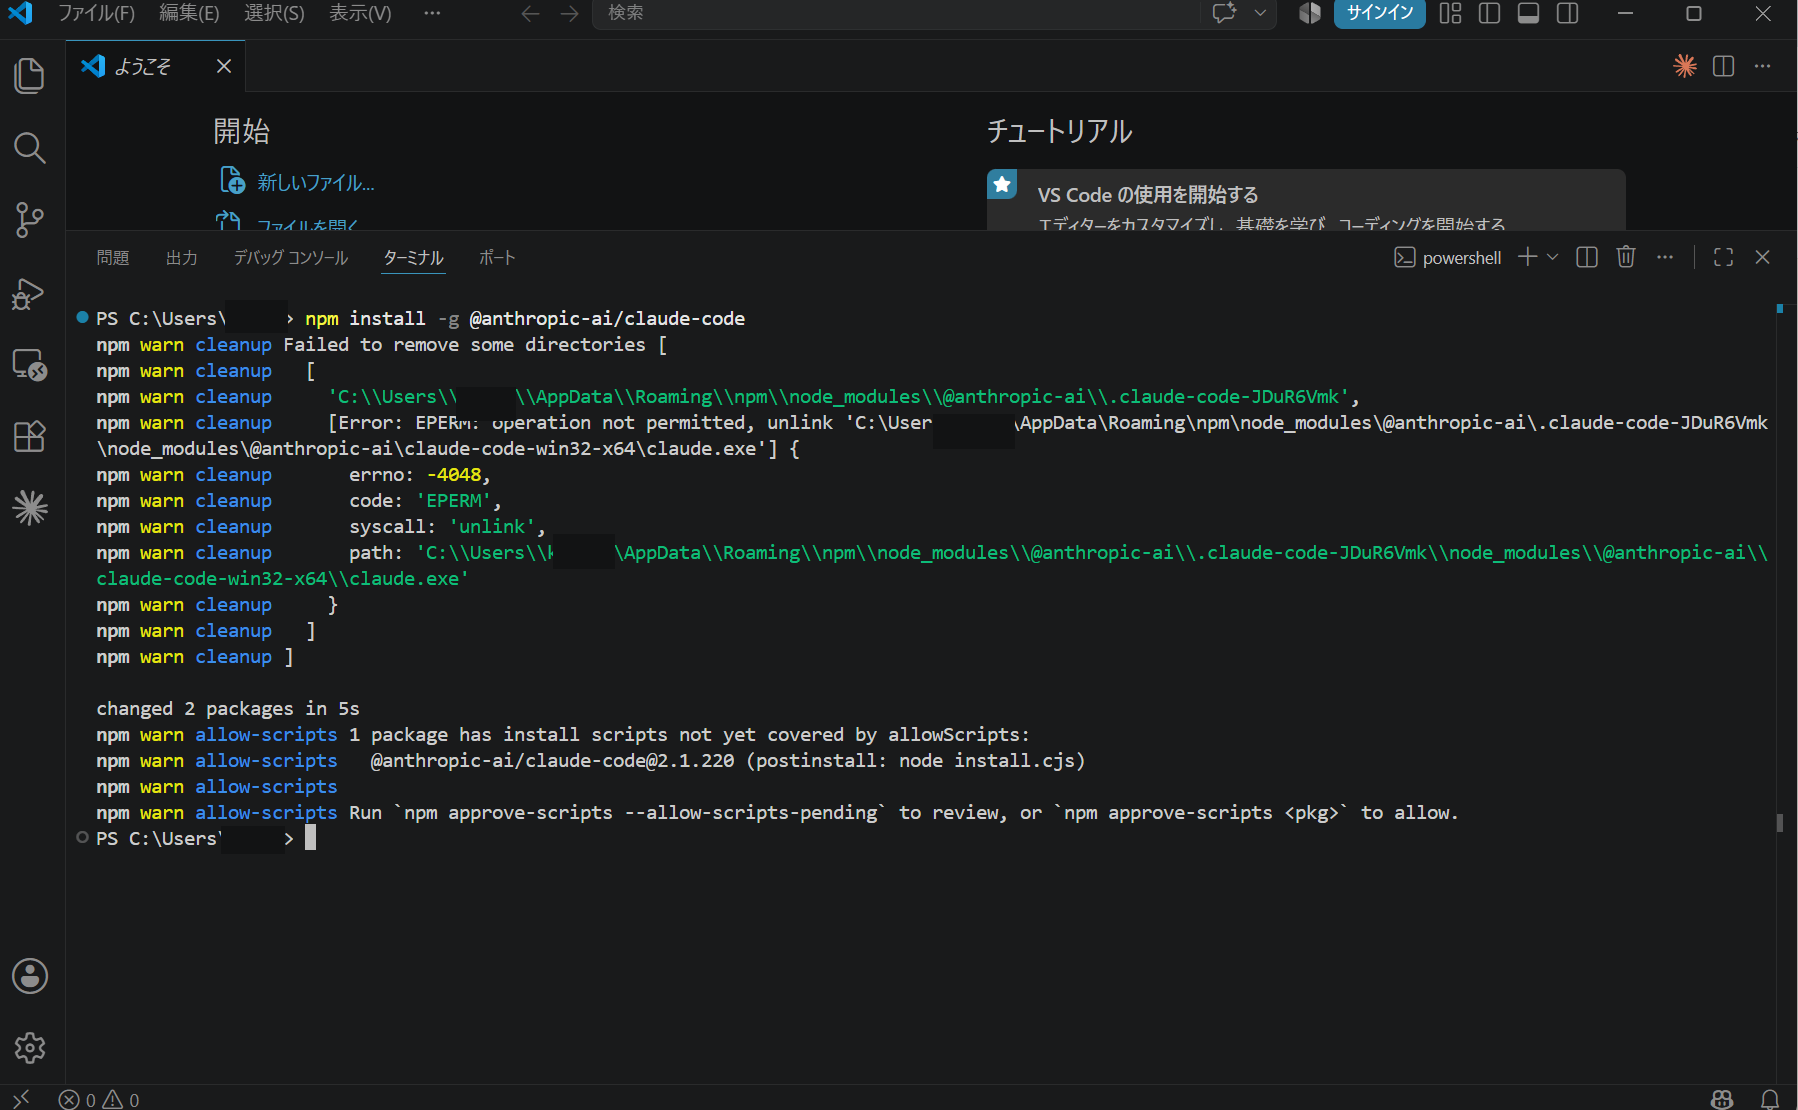The height and width of the screenshot is (1110, 1798).
Task: Close the ようこそ tab
Action: coord(224,66)
